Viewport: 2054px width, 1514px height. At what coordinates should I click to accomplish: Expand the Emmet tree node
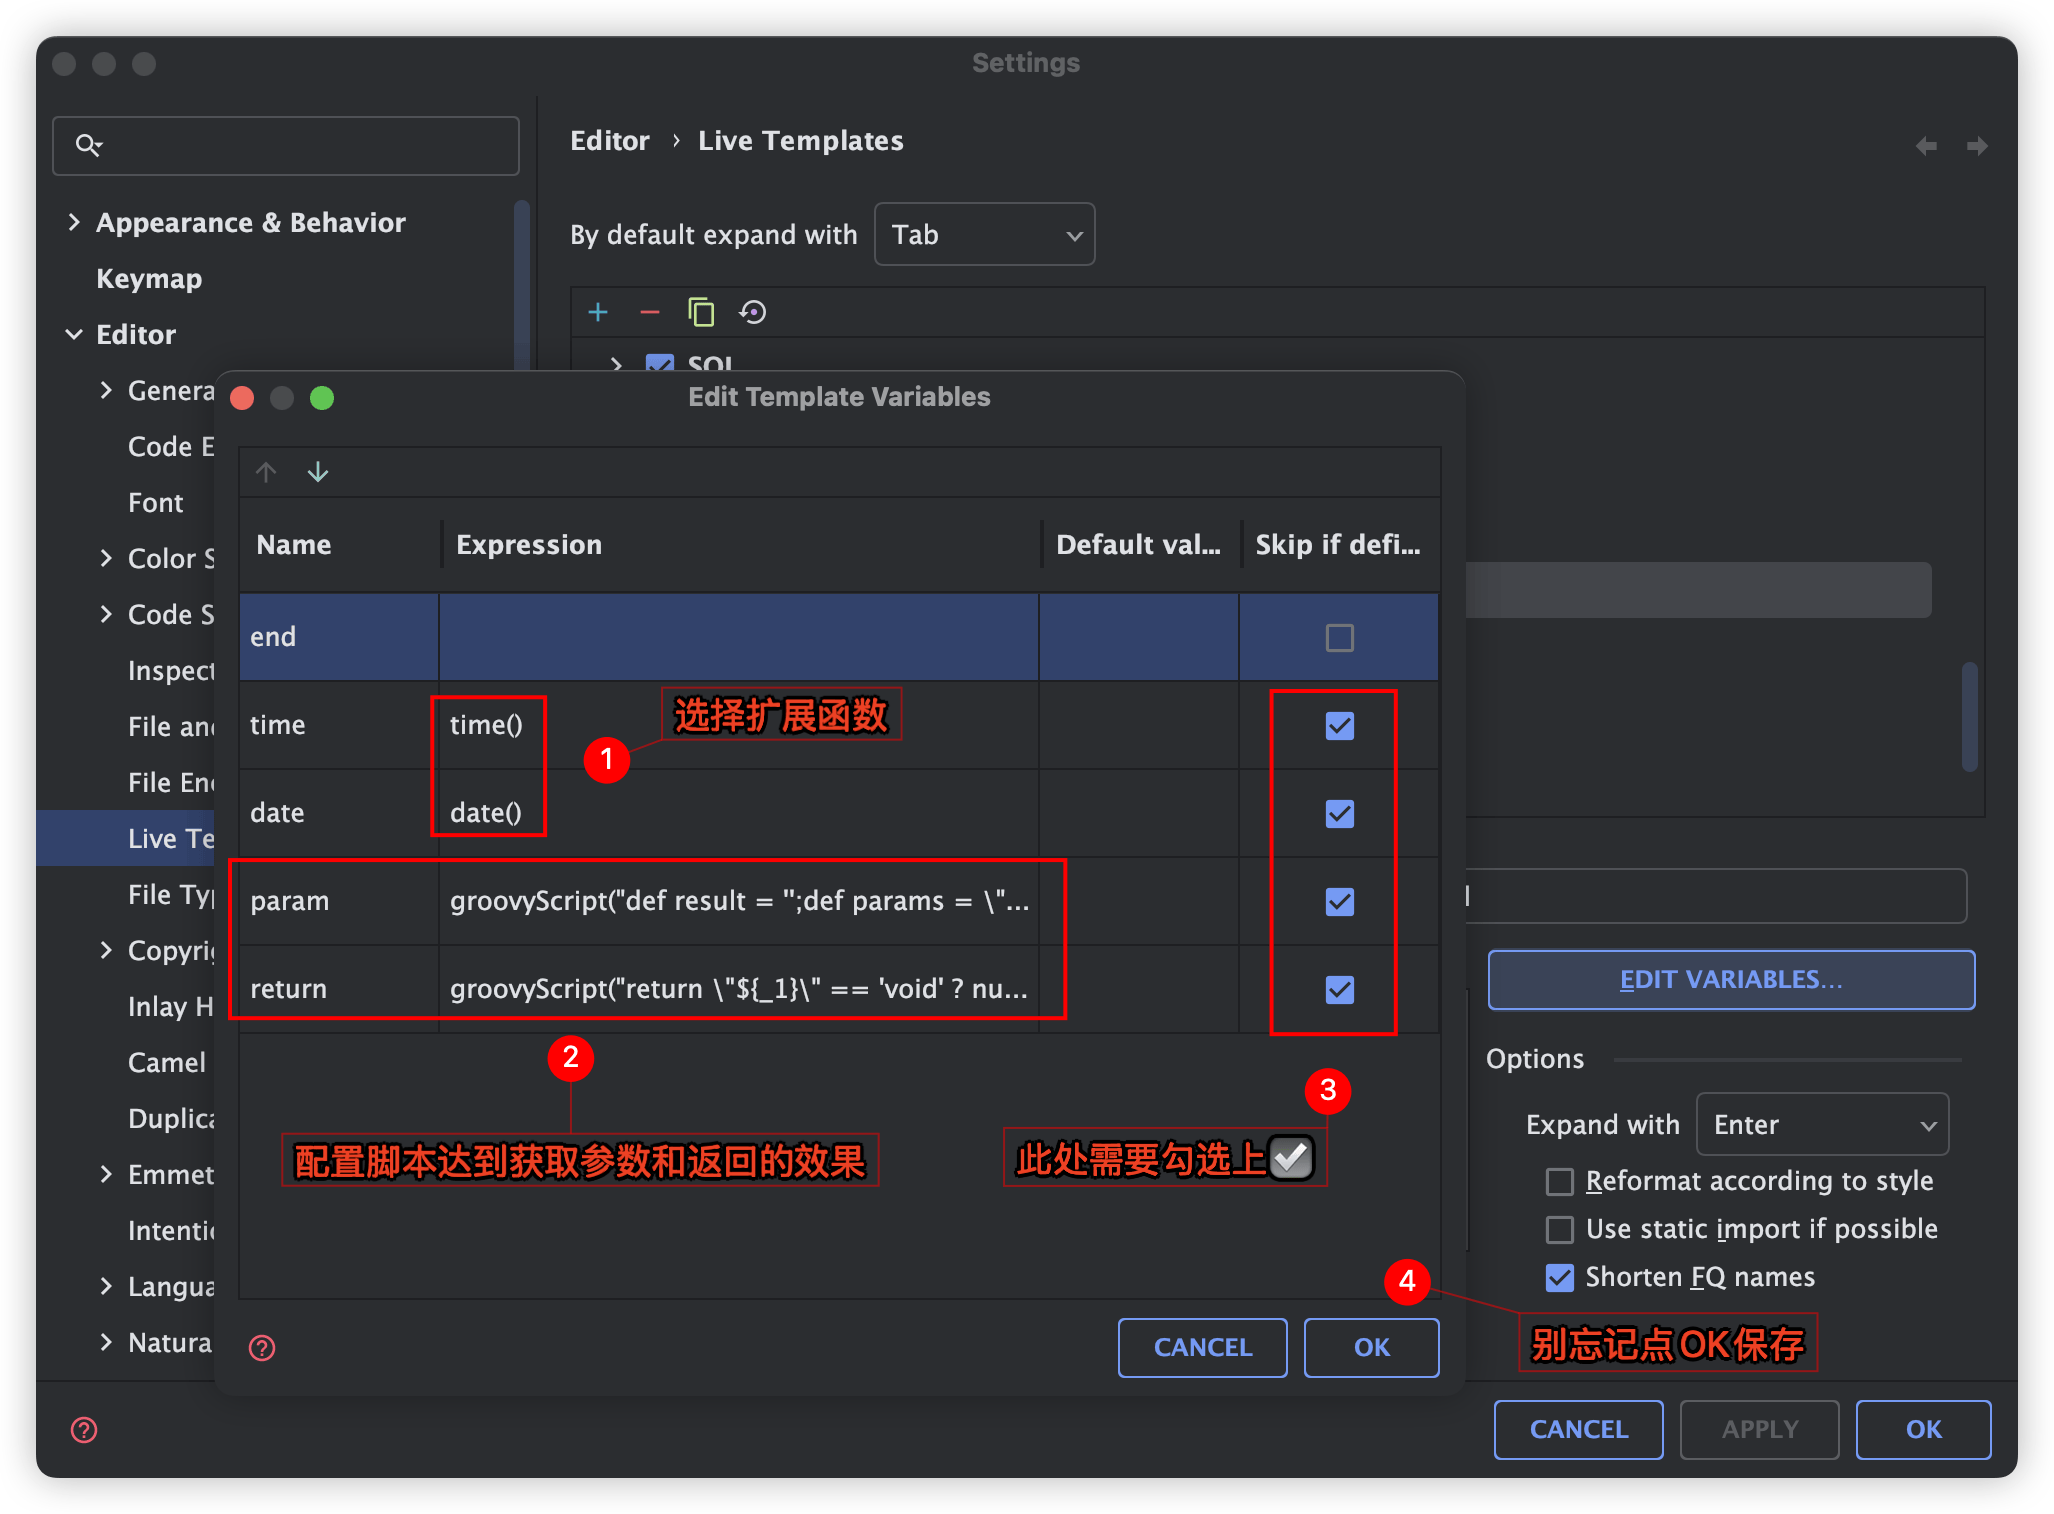point(106,1174)
